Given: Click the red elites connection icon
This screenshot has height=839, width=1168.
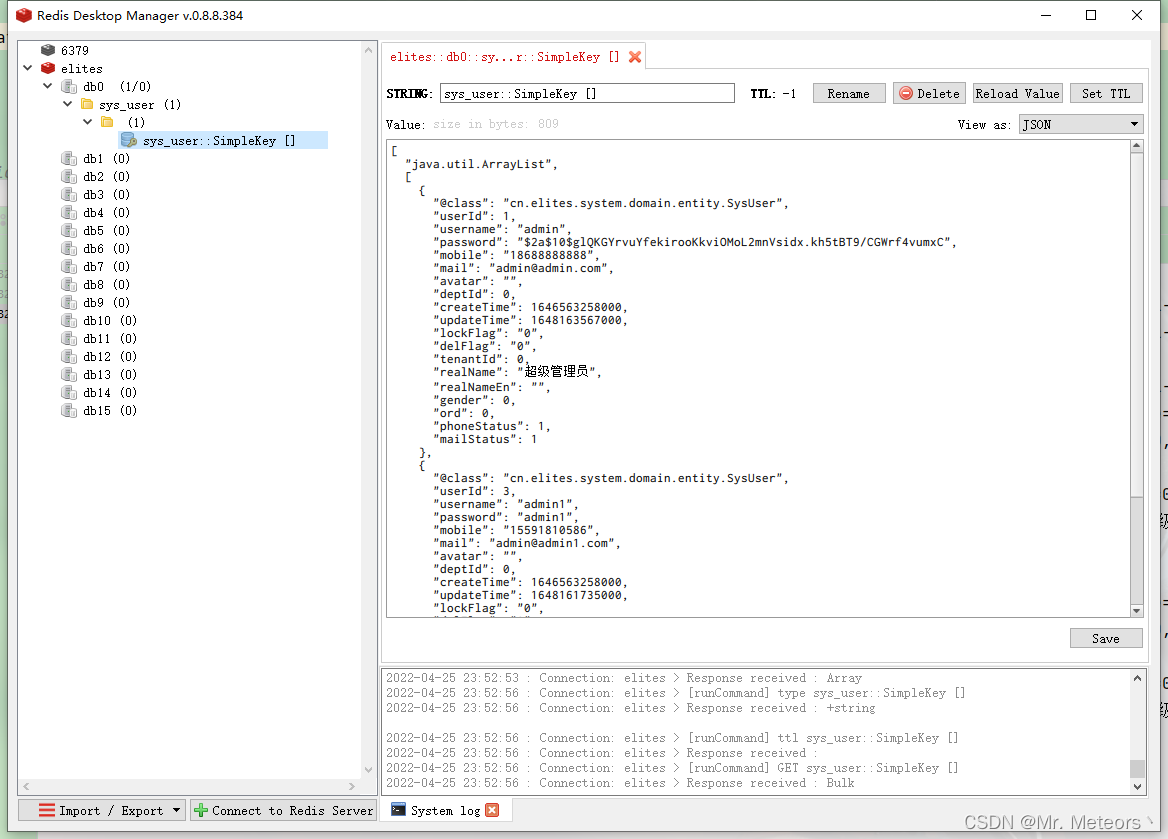Looking at the screenshot, I should [x=48, y=68].
